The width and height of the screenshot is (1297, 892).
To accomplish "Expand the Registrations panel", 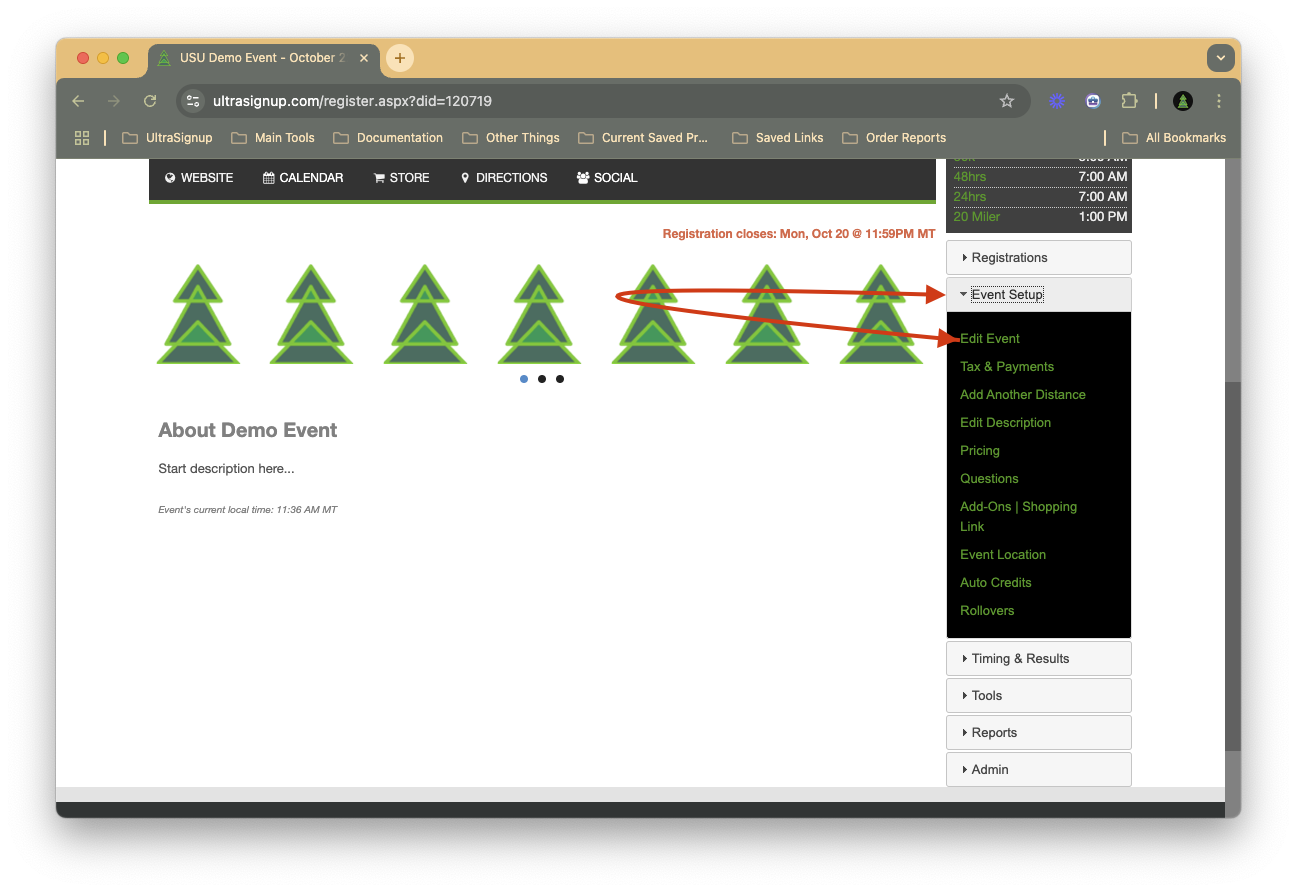I will click(1038, 258).
